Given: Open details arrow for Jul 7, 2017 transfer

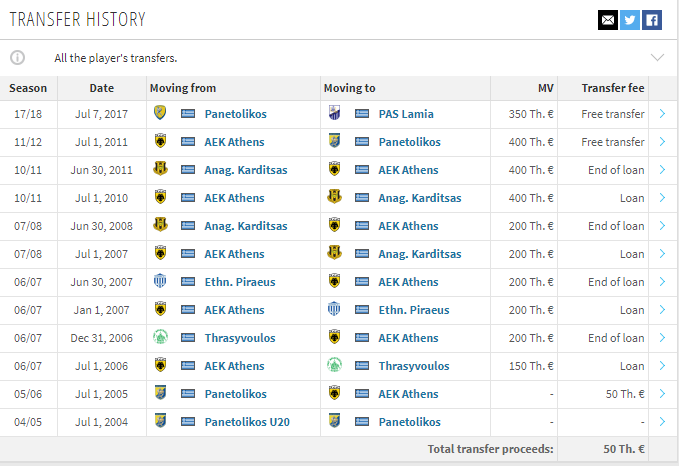Looking at the screenshot, I should click(x=662, y=114).
